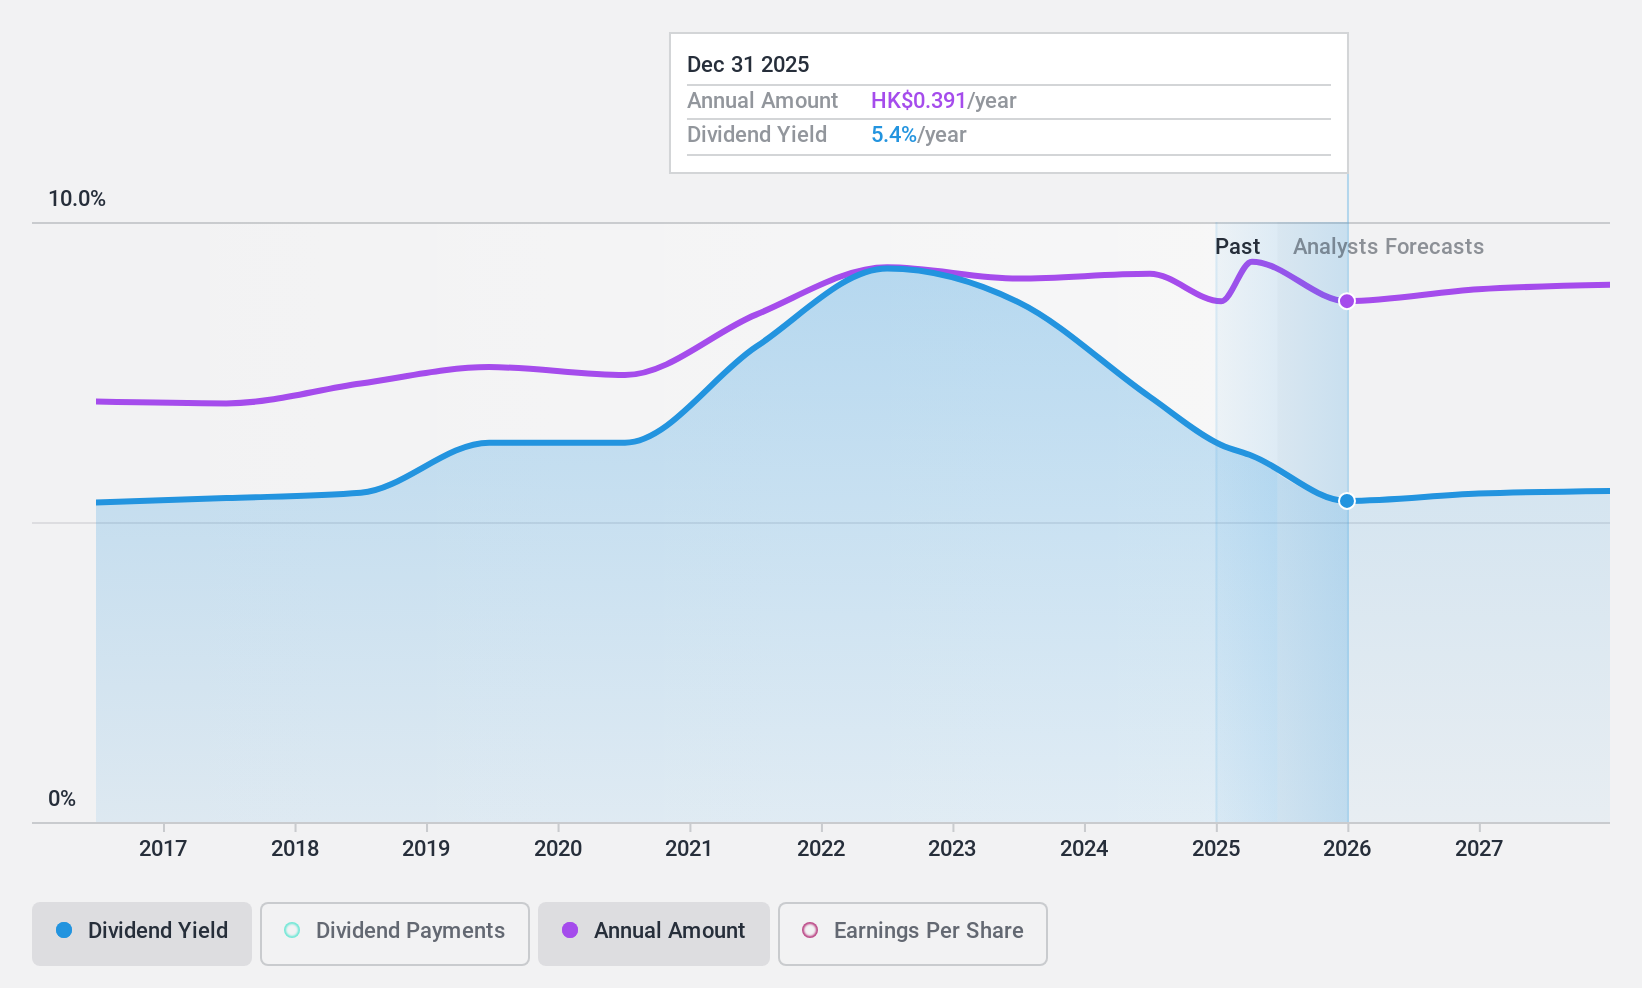Click the 2019 axis label
The width and height of the screenshot is (1642, 988).
pos(426,849)
